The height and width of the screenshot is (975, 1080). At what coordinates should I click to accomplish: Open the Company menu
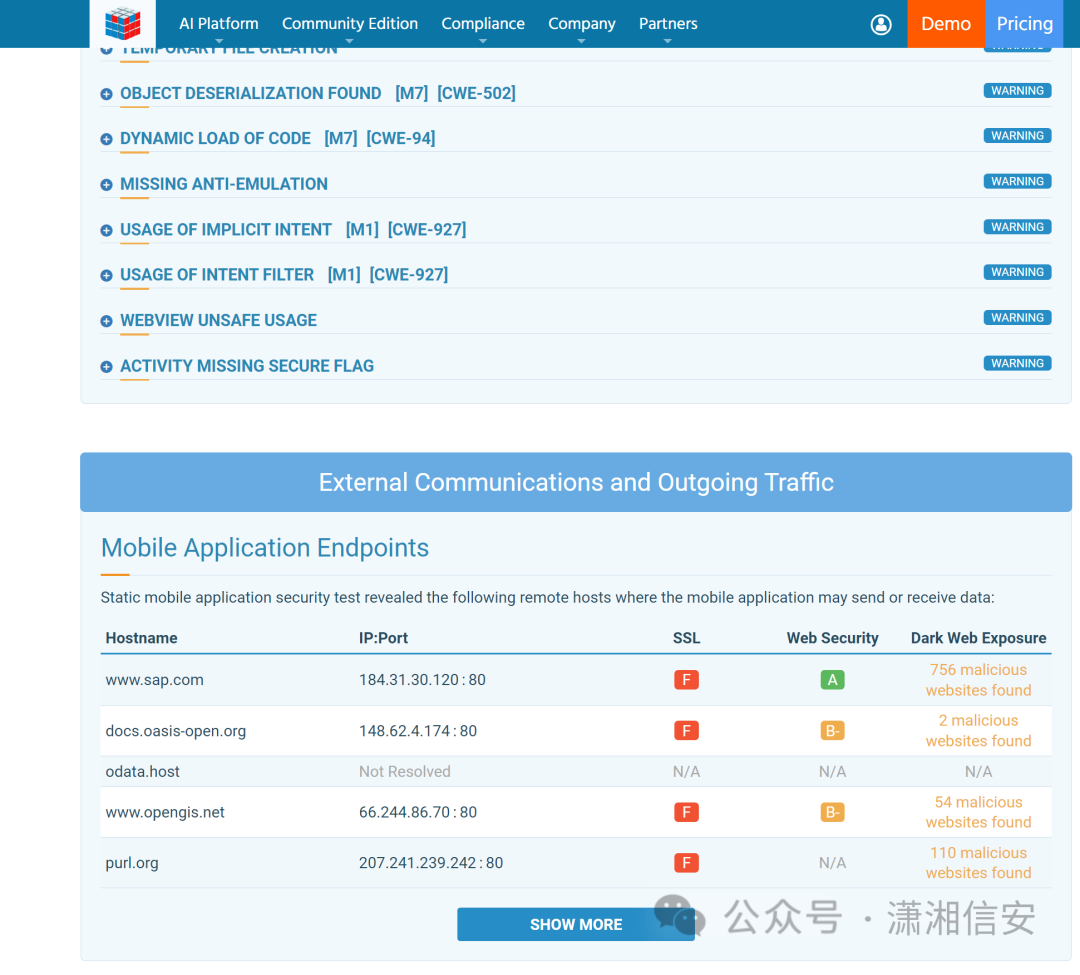tap(581, 24)
